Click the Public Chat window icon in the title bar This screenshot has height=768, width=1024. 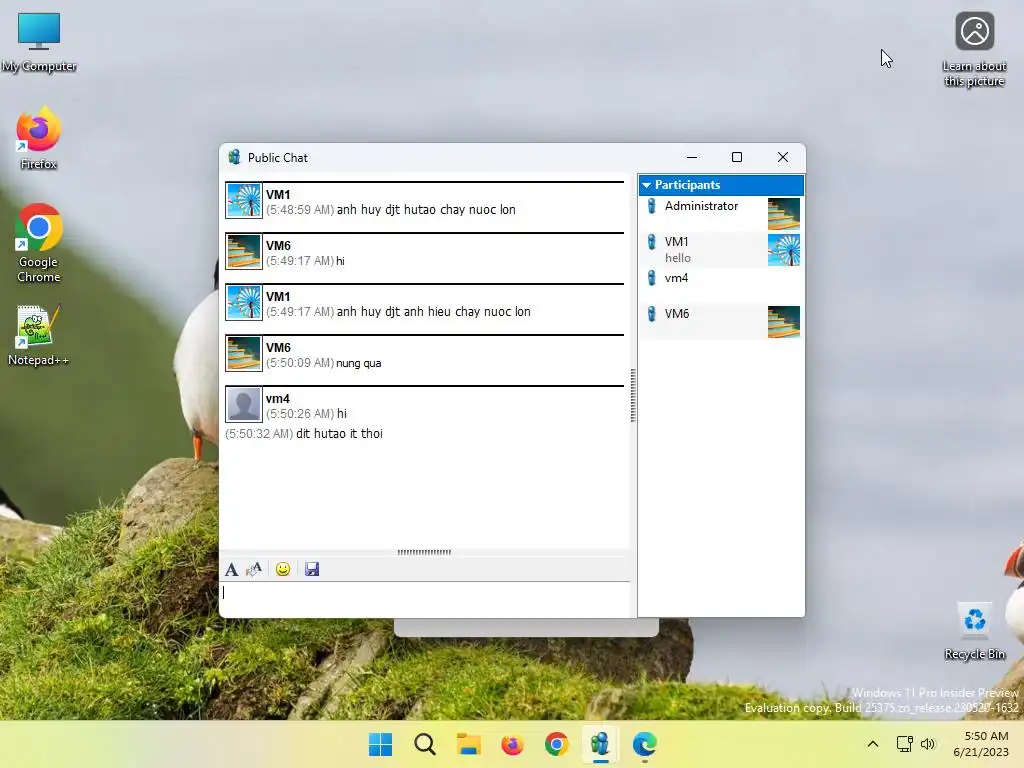(234, 157)
